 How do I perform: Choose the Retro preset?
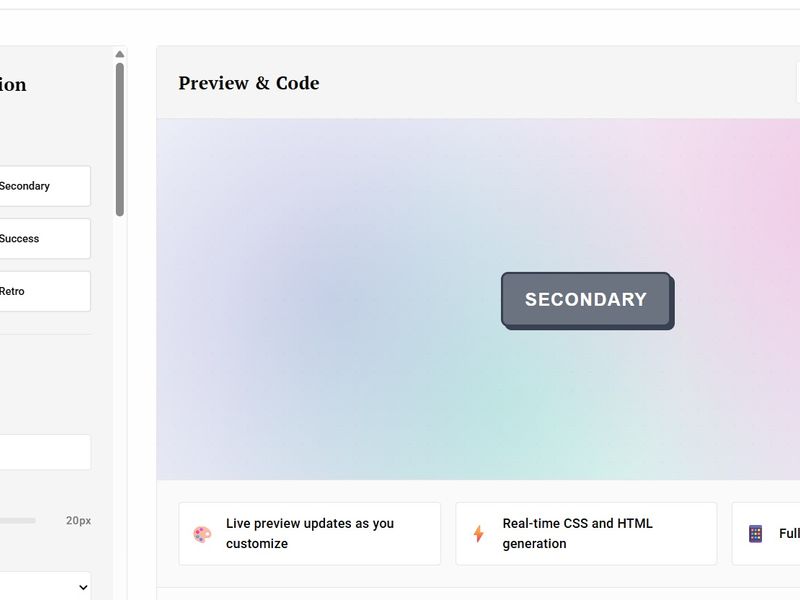click(40, 291)
